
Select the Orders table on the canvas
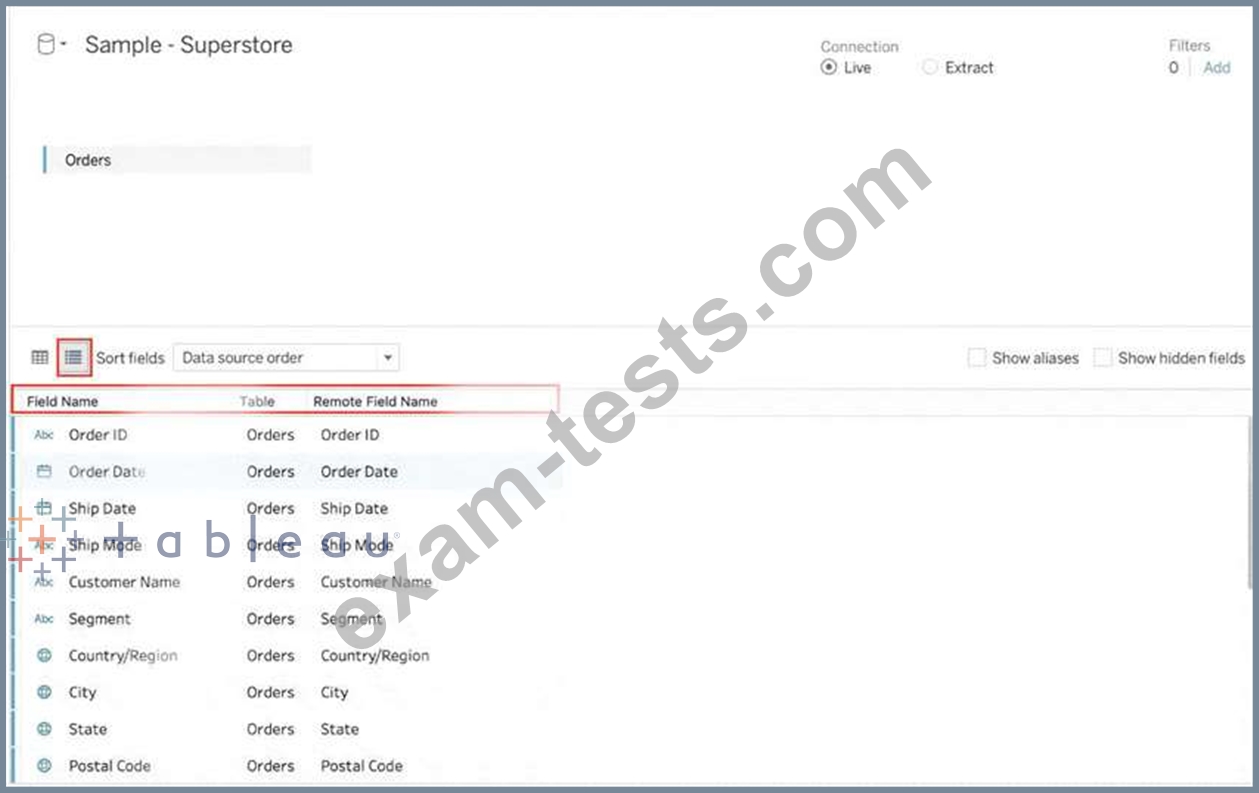click(x=178, y=160)
